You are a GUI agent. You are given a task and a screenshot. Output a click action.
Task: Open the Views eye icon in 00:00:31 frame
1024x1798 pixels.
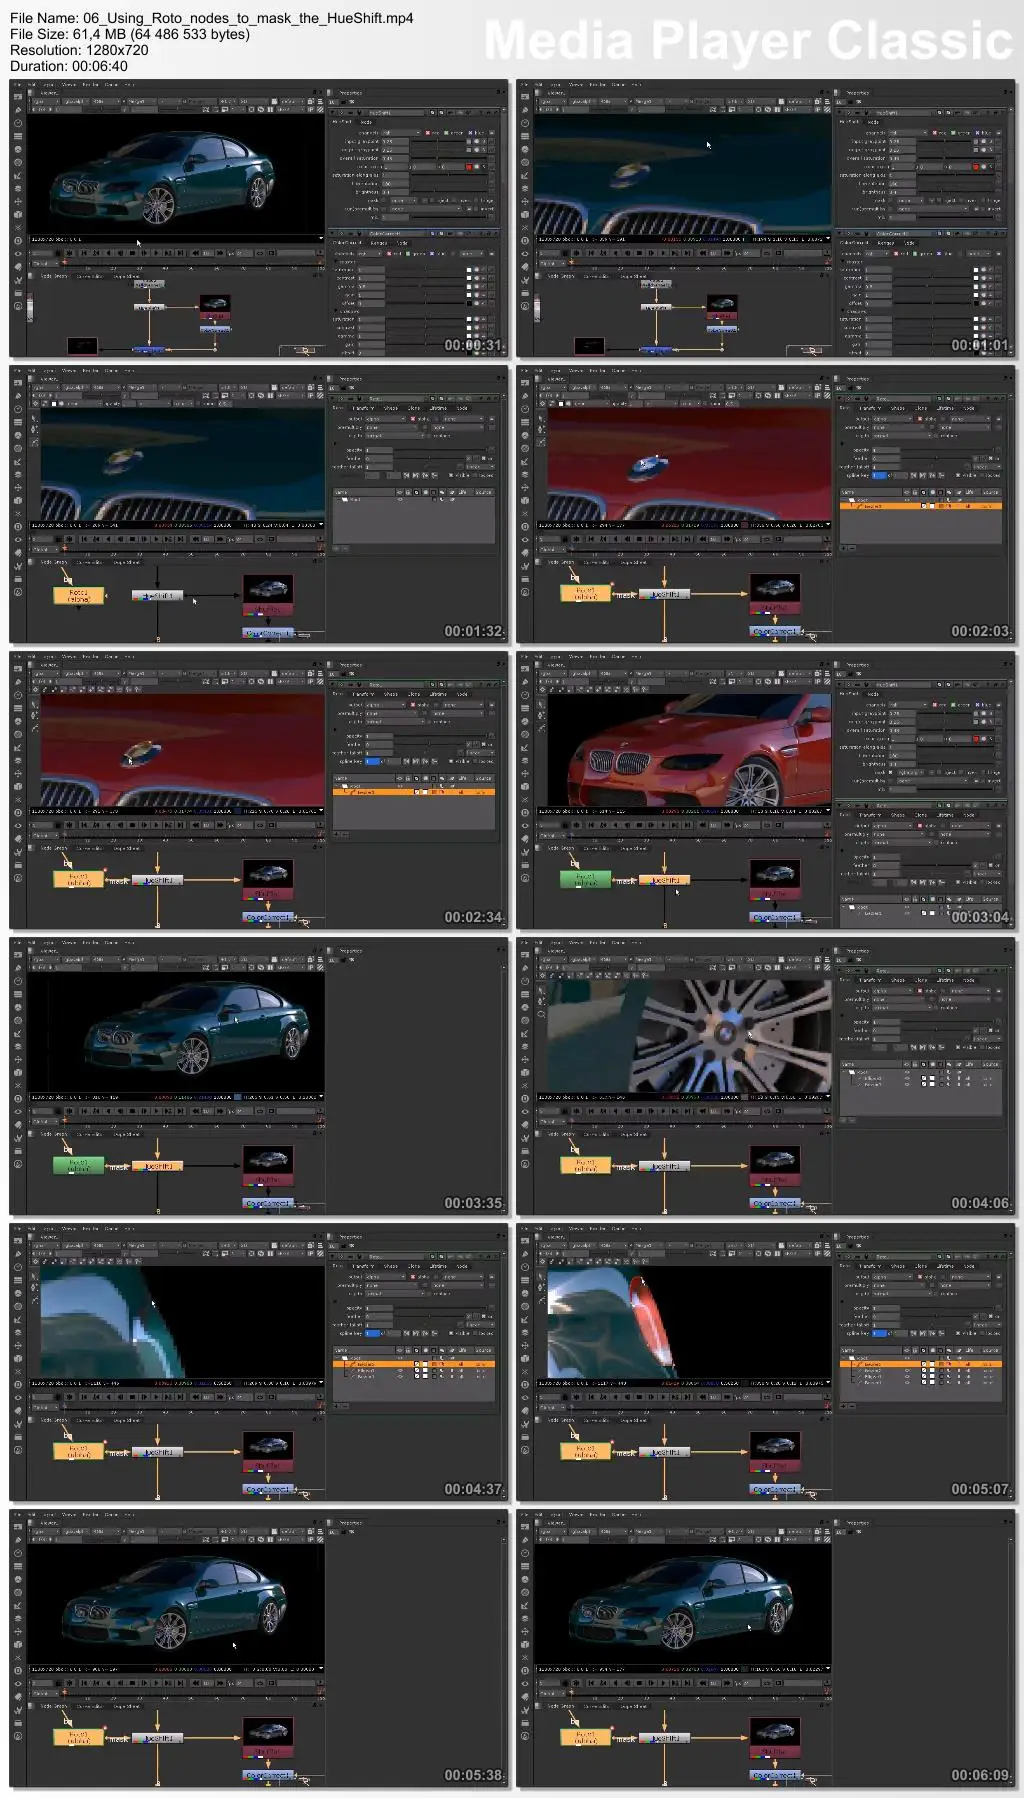[x=18, y=253]
